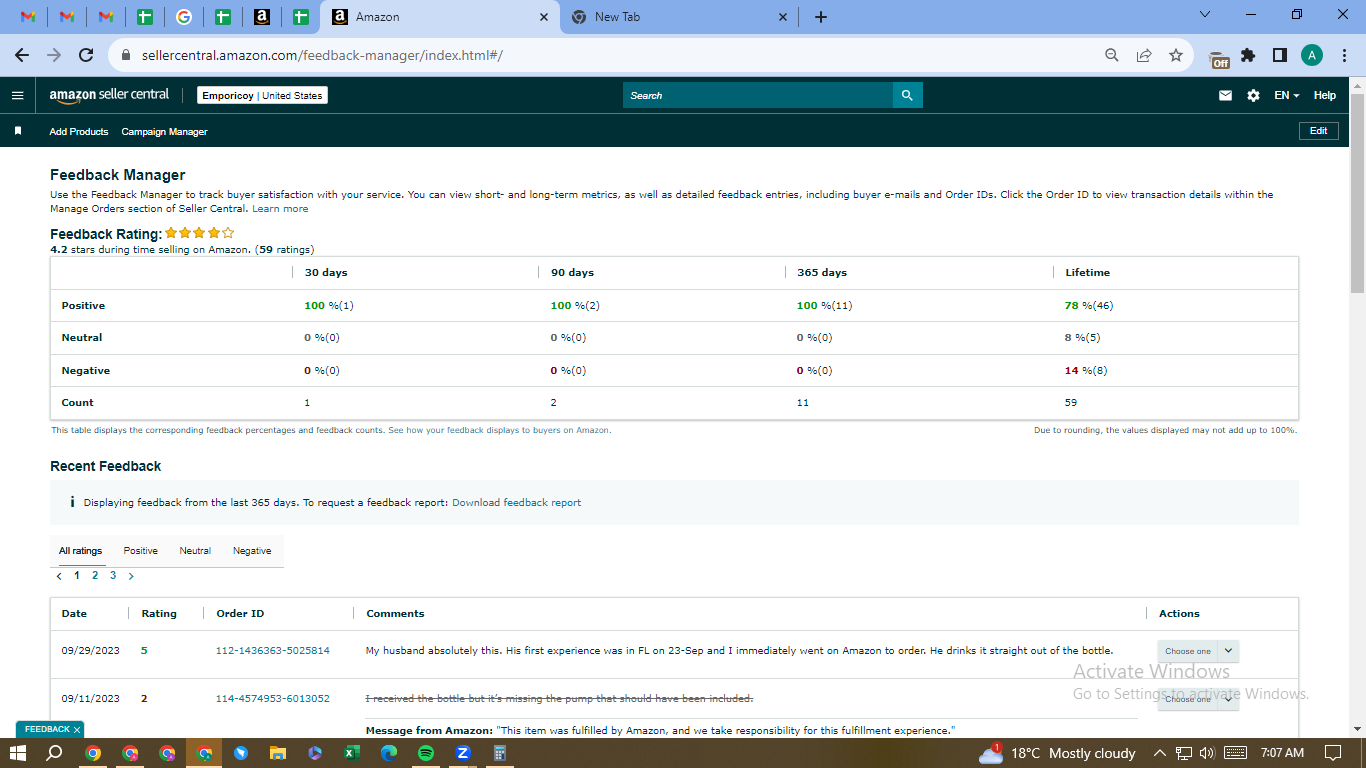Viewport: 1366px width, 768px height.
Task: Reload the page with the refresh icon
Action: click(x=86, y=56)
